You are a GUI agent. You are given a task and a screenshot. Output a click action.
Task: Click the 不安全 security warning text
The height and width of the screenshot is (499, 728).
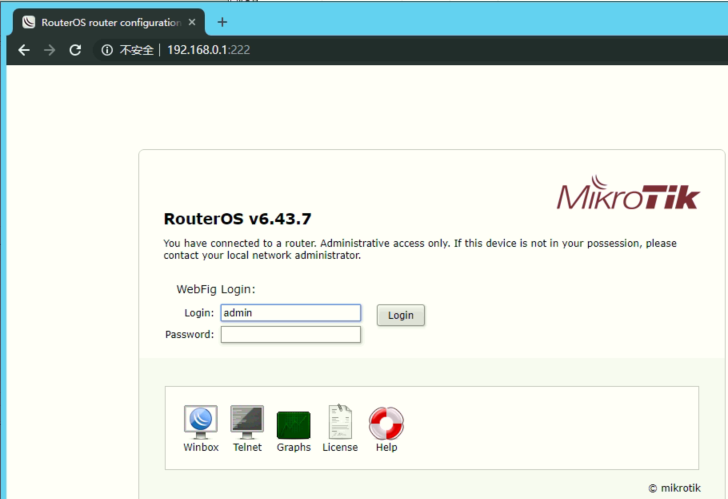pos(136,50)
